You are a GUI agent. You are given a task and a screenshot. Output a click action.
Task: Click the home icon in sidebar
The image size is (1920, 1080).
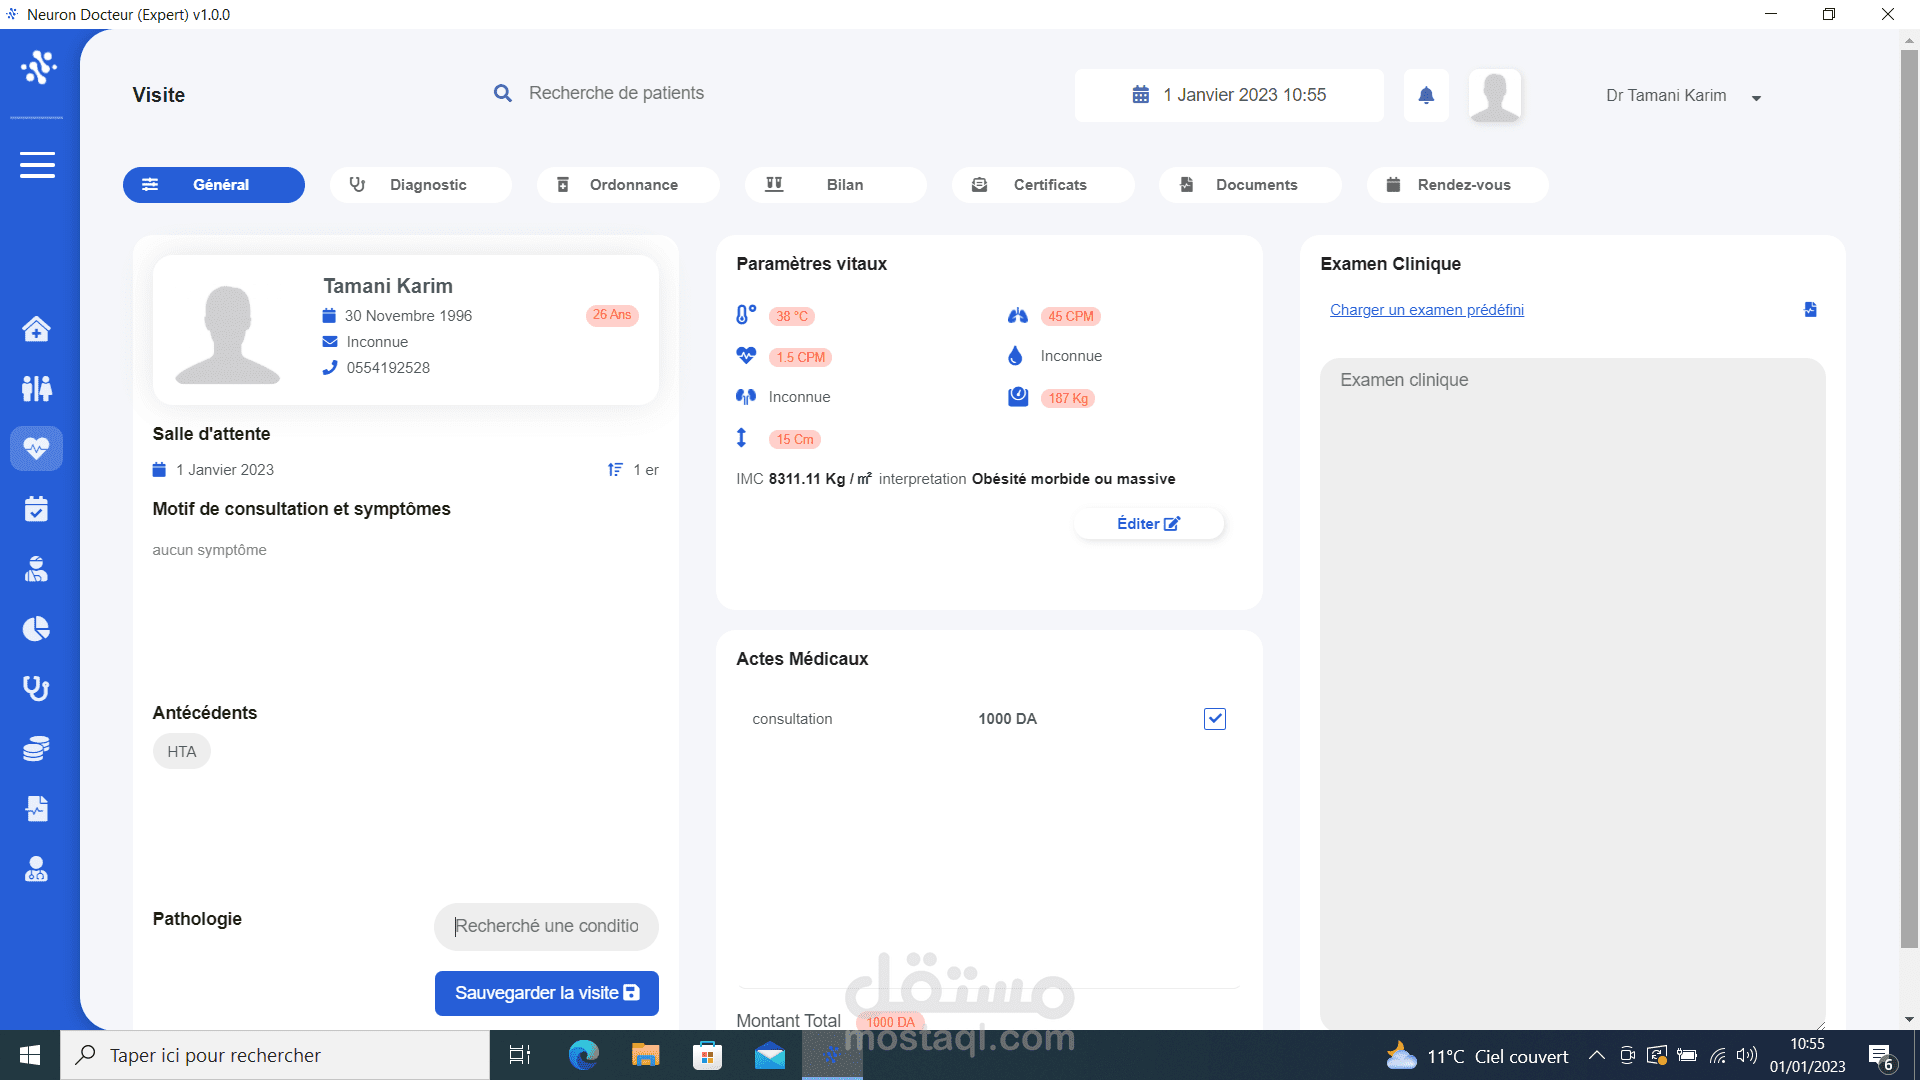coord(37,329)
